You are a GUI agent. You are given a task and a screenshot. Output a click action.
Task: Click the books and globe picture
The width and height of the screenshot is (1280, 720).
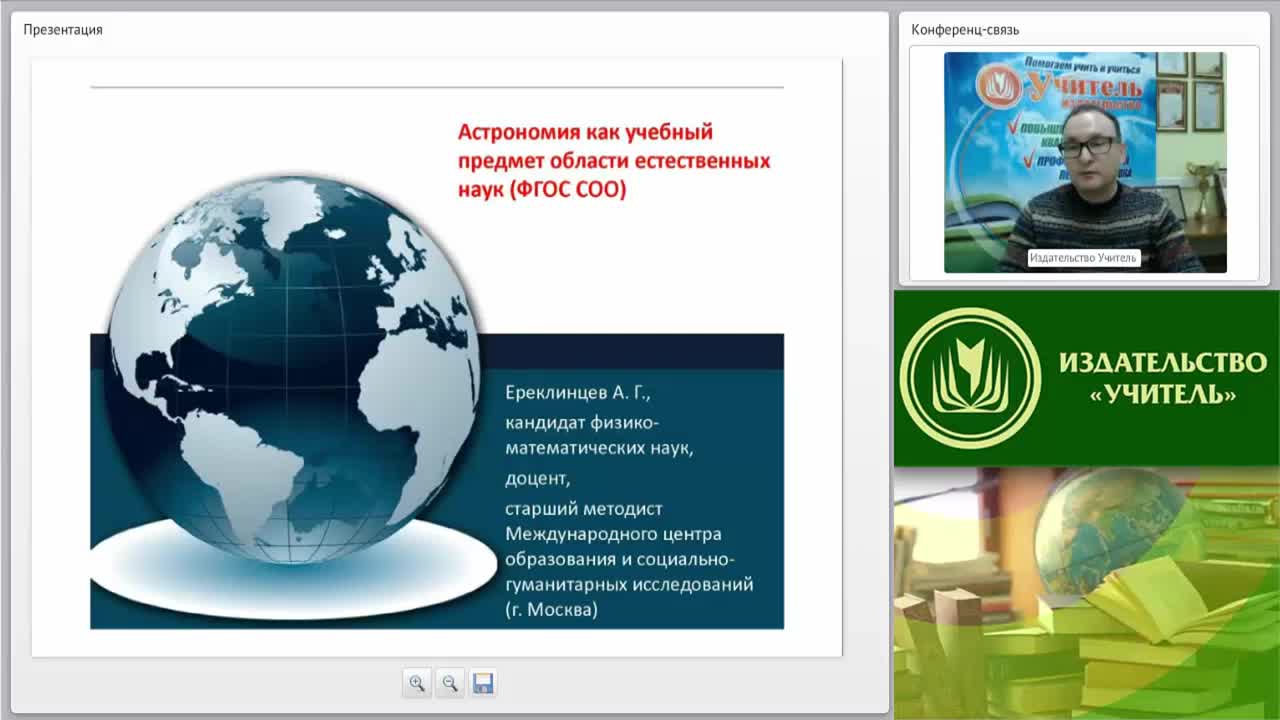click(x=1087, y=592)
